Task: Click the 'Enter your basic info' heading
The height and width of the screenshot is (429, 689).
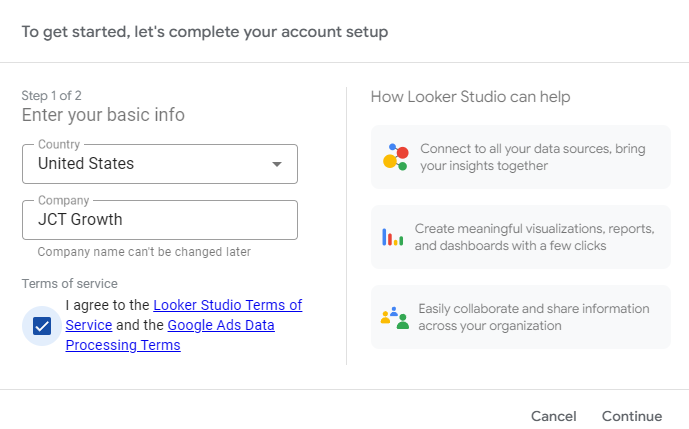Action: click(103, 115)
